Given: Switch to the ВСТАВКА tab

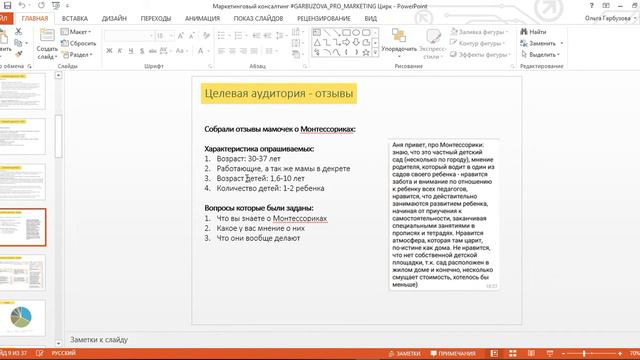Looking at the screenshot, I should click(75, 18).
